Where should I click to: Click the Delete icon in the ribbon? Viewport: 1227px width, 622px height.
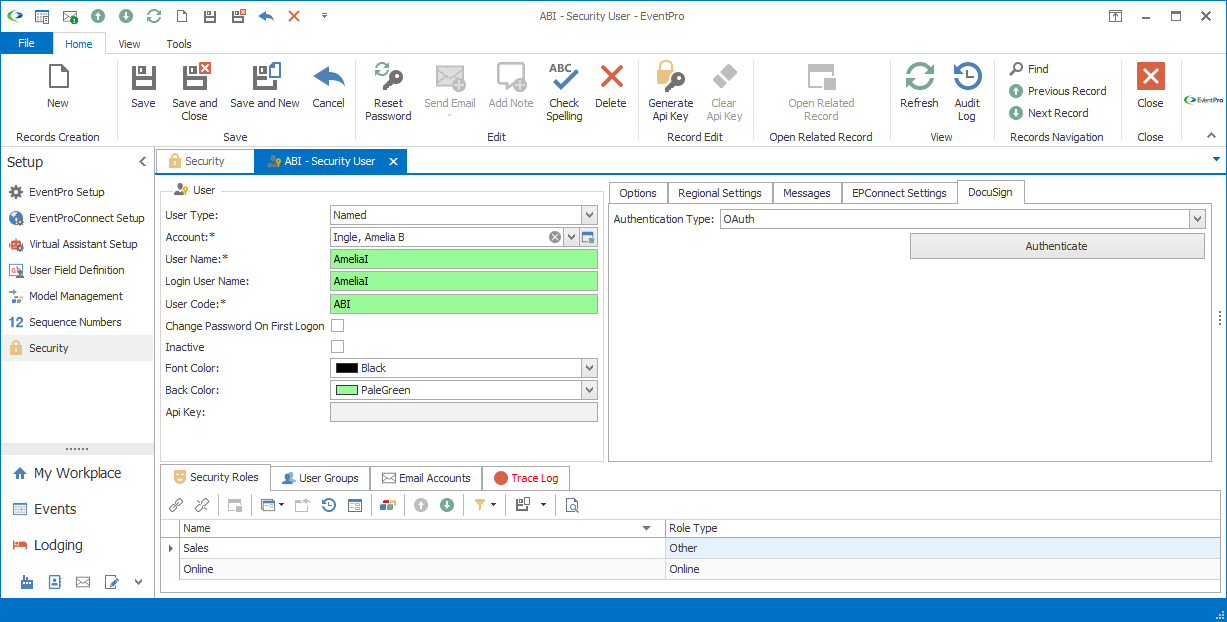pyautogui.click(x=611, y=77)
